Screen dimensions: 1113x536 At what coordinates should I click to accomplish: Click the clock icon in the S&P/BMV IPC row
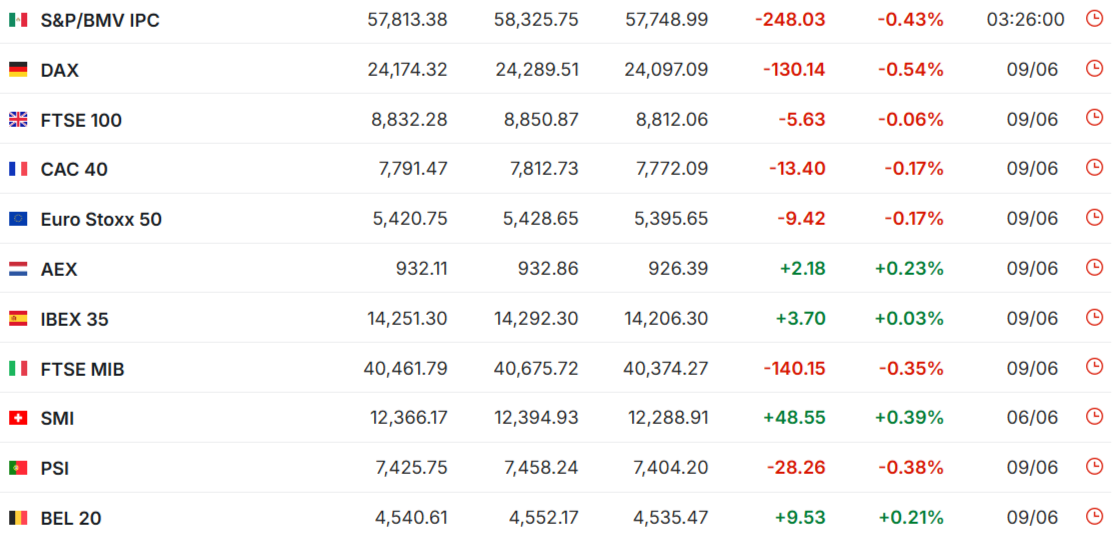click(x=1095, y=18)
